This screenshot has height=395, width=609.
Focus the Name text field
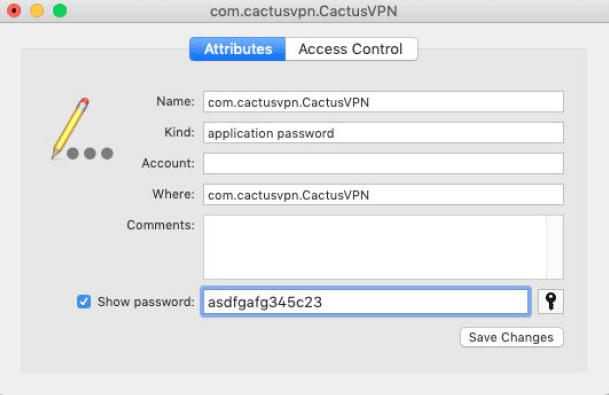pos(383,102)
